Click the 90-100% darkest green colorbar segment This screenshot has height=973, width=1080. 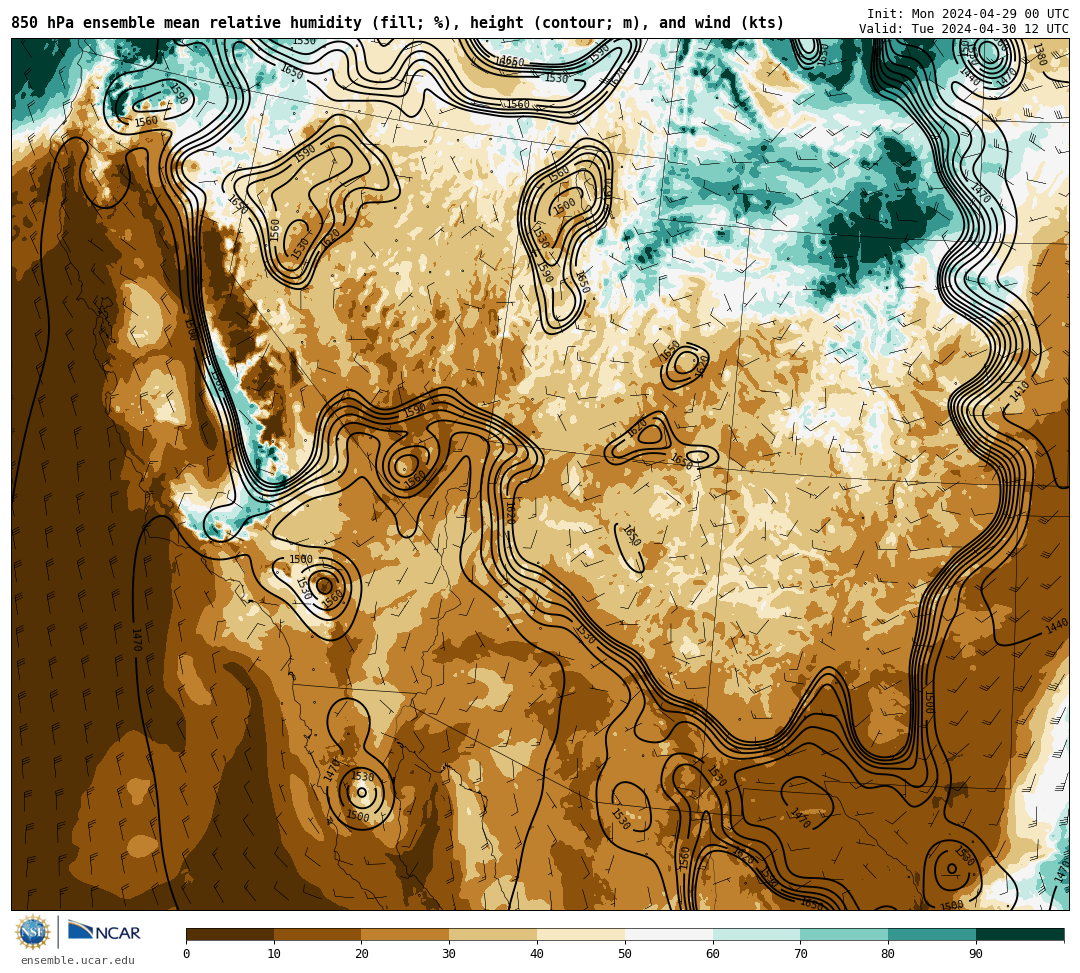1020,934
